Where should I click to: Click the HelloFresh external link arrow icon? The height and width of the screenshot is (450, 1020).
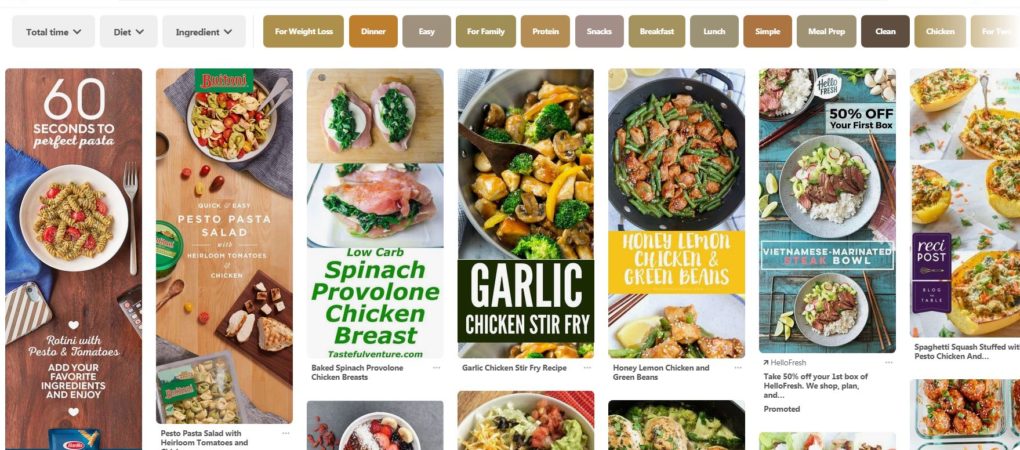click(x=766, y=363)
